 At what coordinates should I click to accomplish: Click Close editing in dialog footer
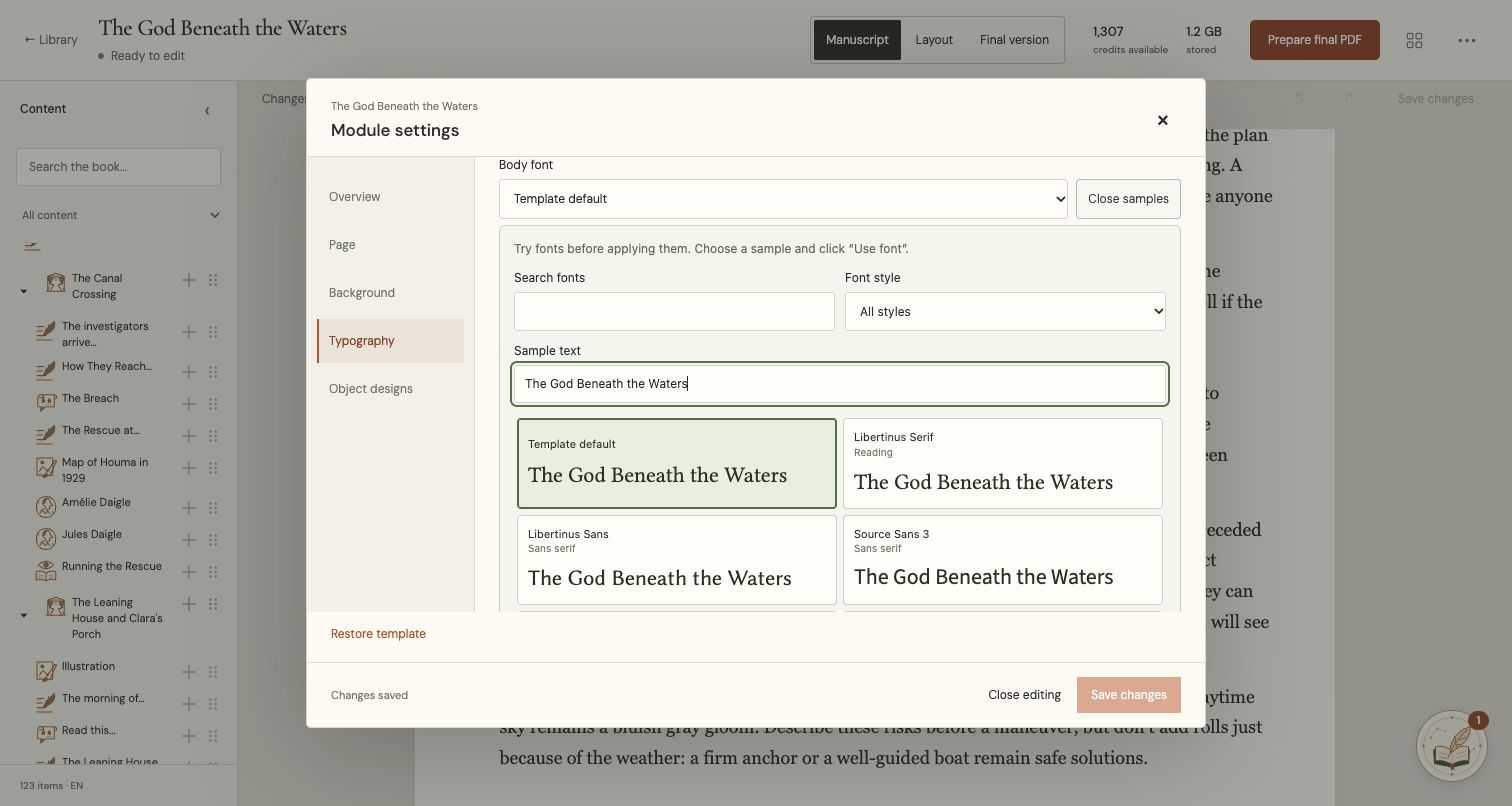tap(1024, 695)
